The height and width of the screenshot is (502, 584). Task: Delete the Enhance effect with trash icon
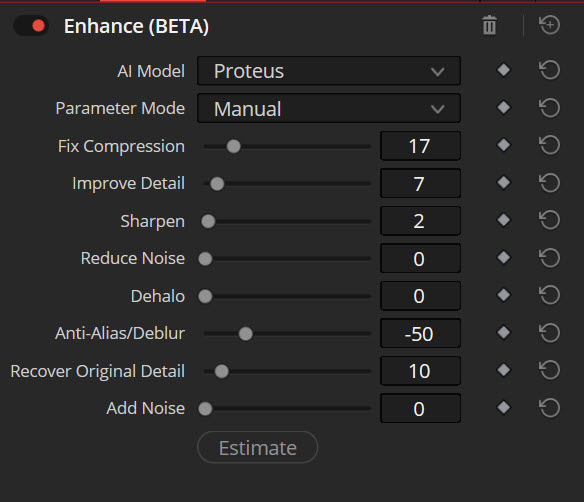pos(489,25)
